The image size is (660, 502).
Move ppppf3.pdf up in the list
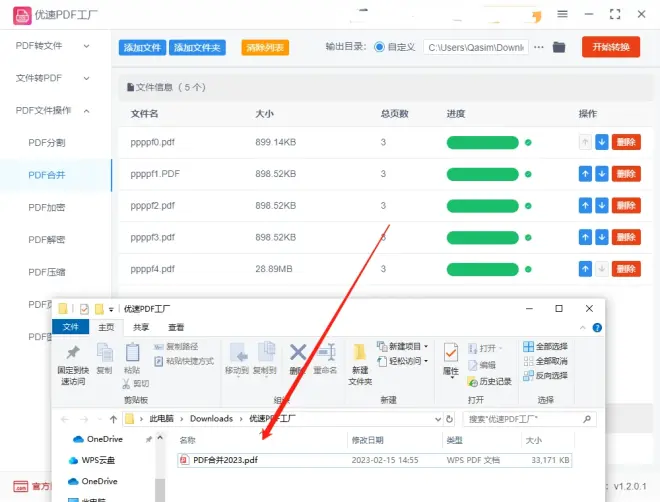tap(585, 237)
